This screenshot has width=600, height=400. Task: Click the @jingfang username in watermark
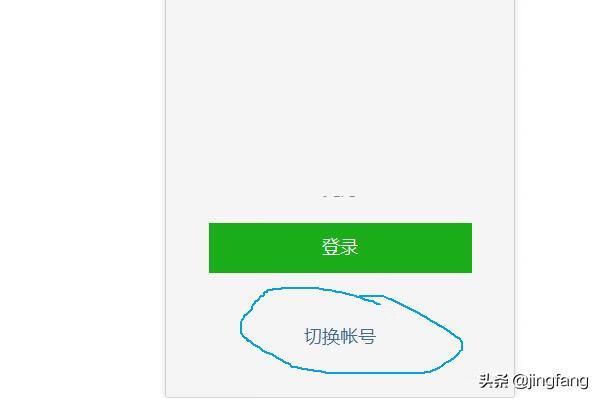tap(551, 381)
